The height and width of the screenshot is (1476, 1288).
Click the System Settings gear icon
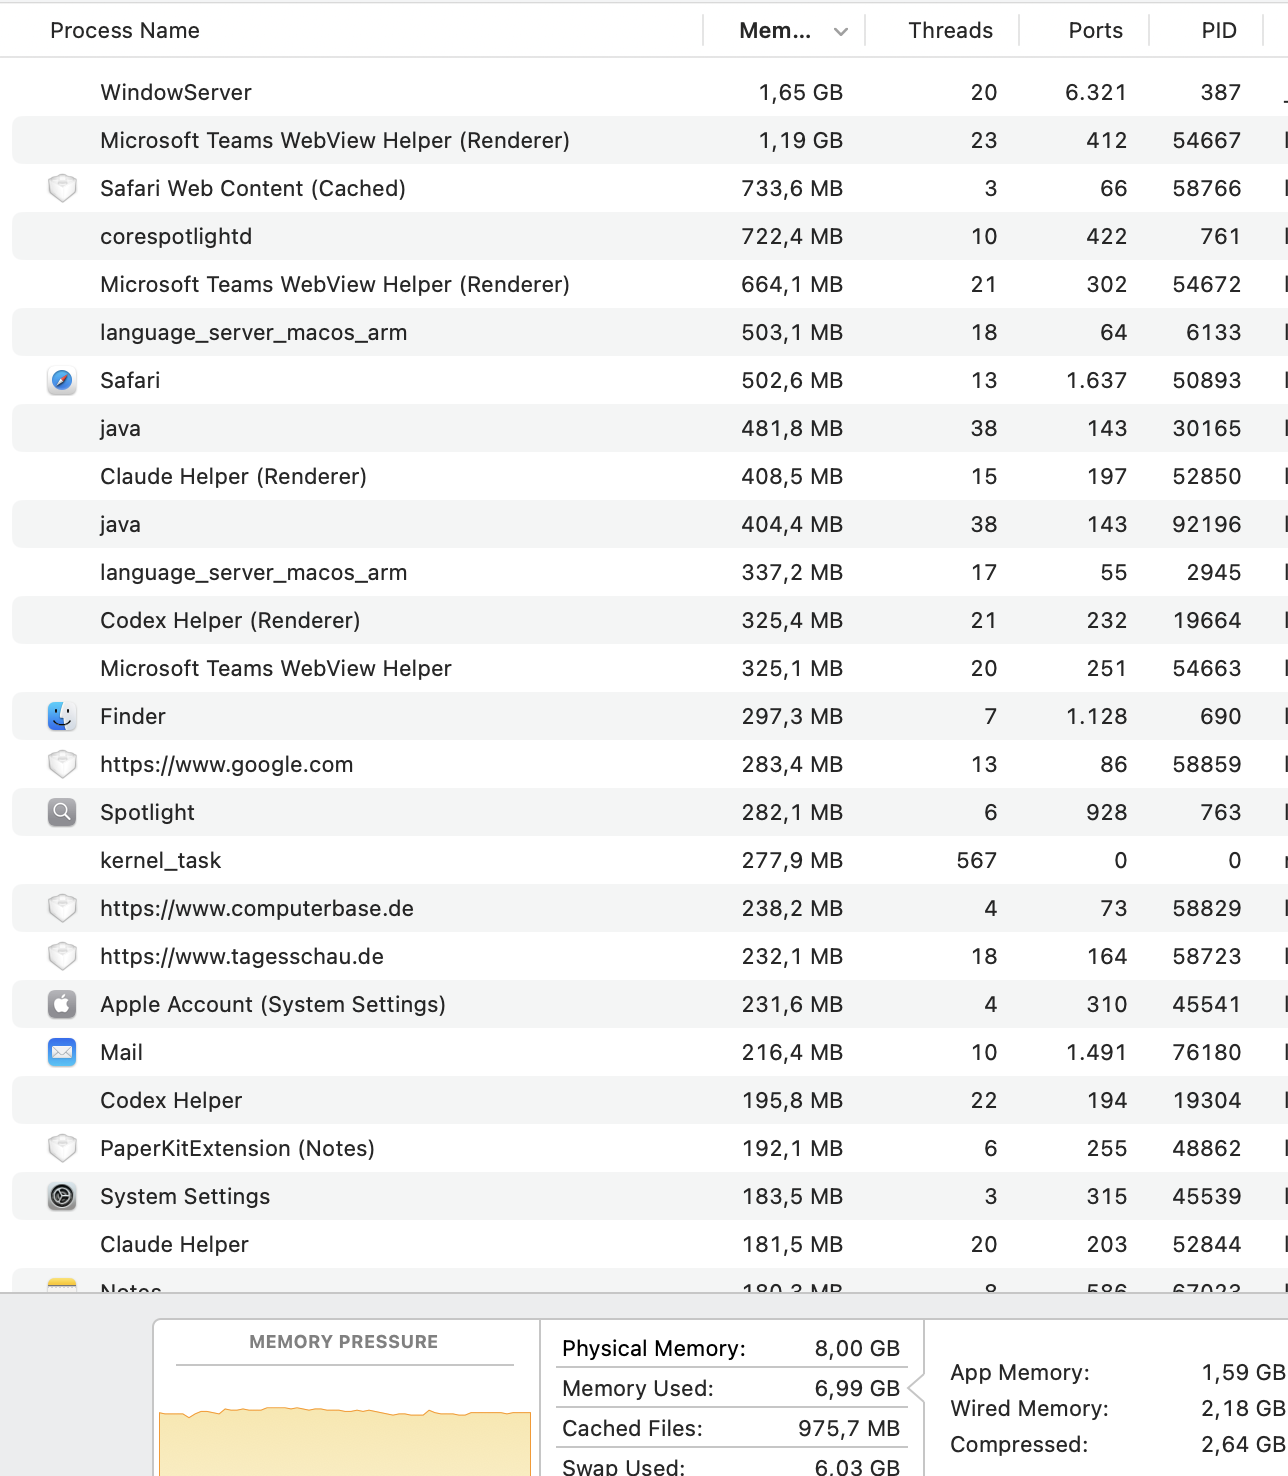[x=62, y=1197]
